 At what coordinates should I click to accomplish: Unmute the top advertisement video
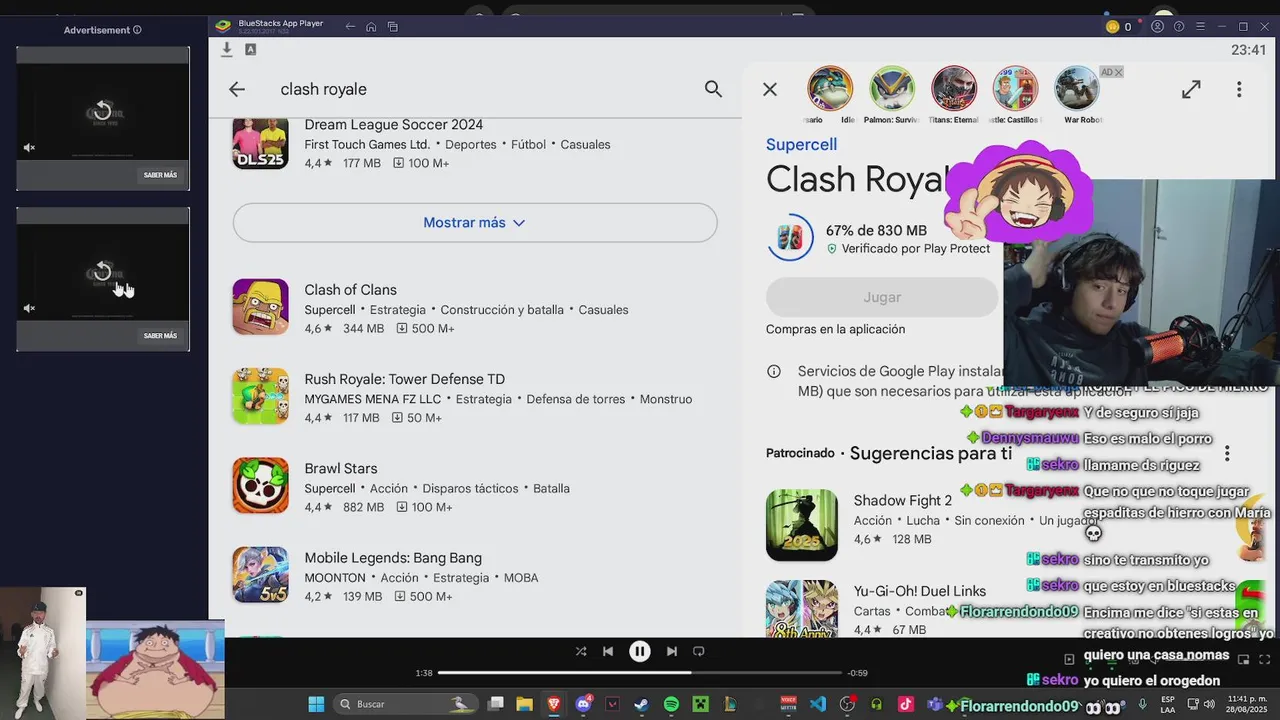tap(29, 148)
